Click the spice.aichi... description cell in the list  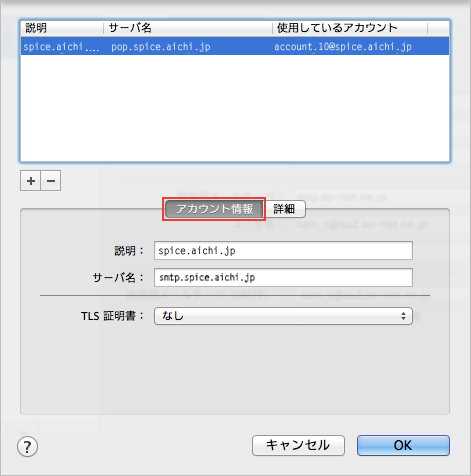coord(61,47)
